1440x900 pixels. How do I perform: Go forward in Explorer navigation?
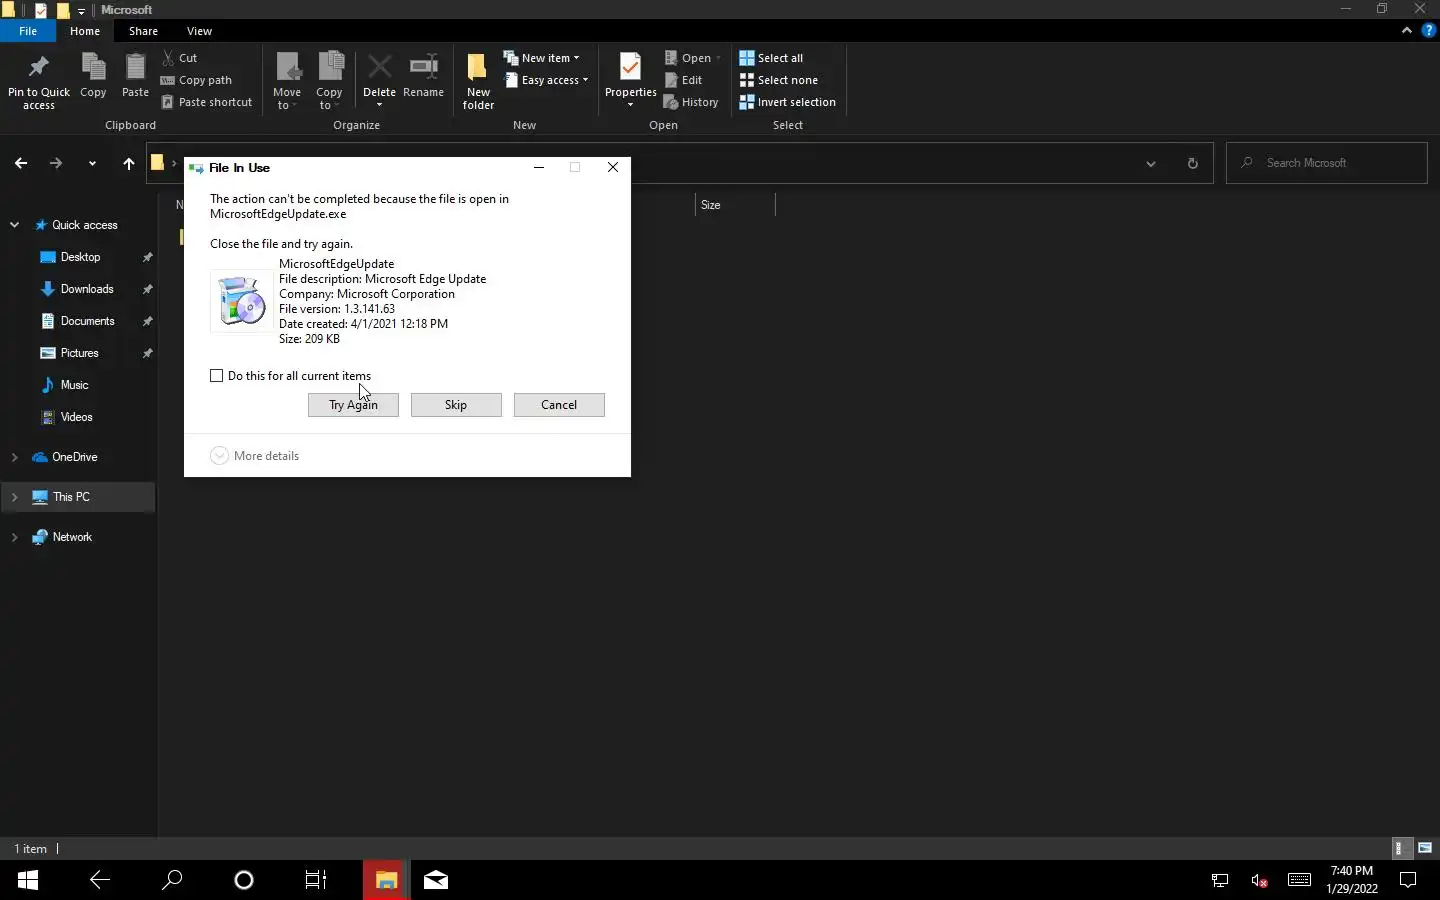pos(56,163)
